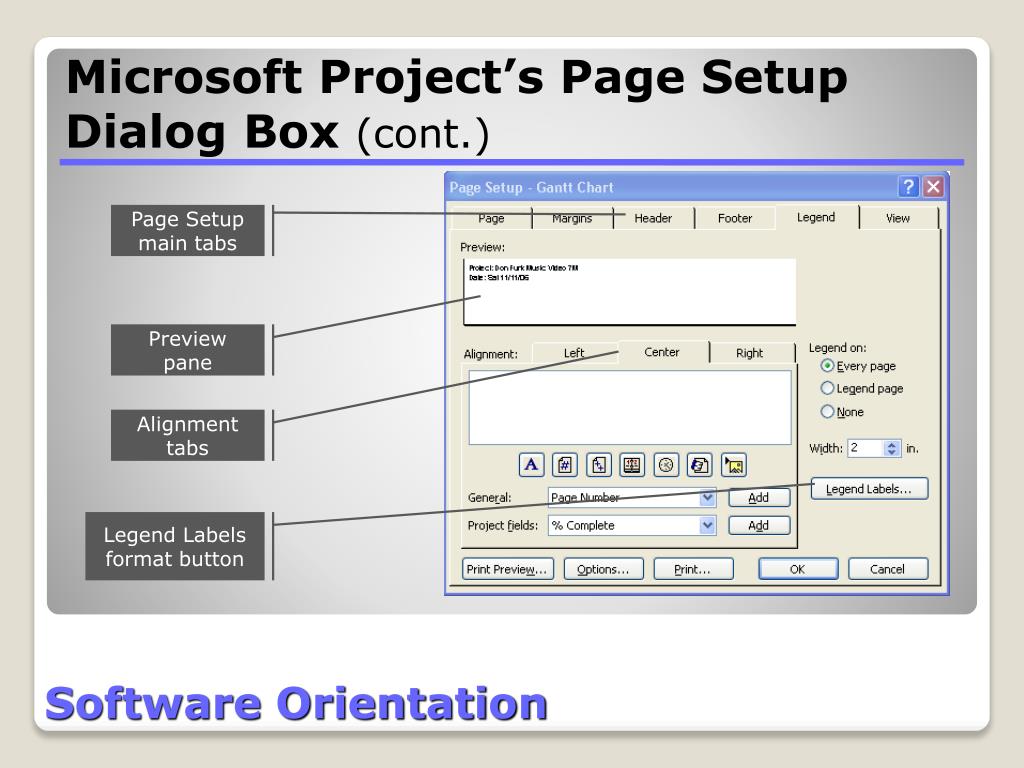The height and width of the screenshot is (768, 1024).
Task: Click the Width spinner arrows
Action: (891, 448)
